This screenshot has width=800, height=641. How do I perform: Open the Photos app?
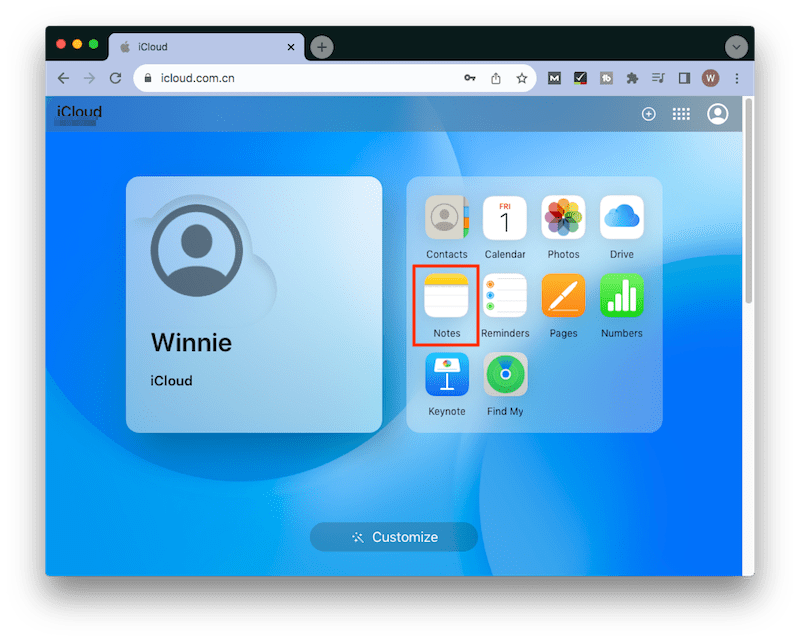563,217
